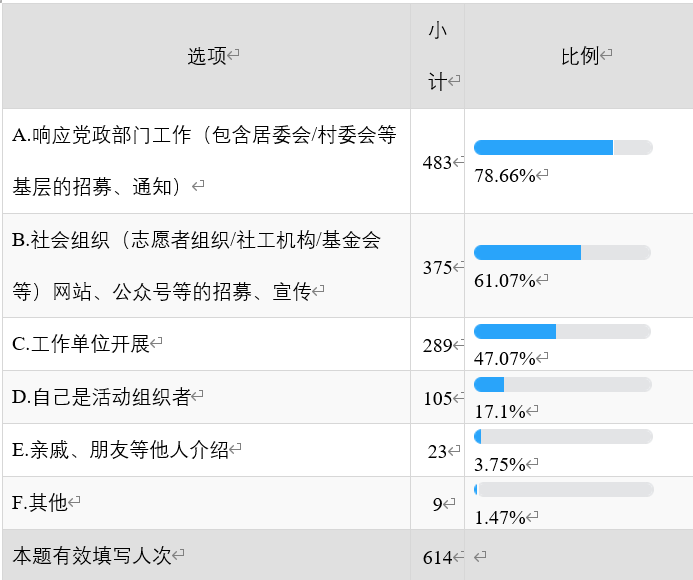Click the 3.75% progress bar
Viewport: 693px width, 580px height.
point(563,437)
